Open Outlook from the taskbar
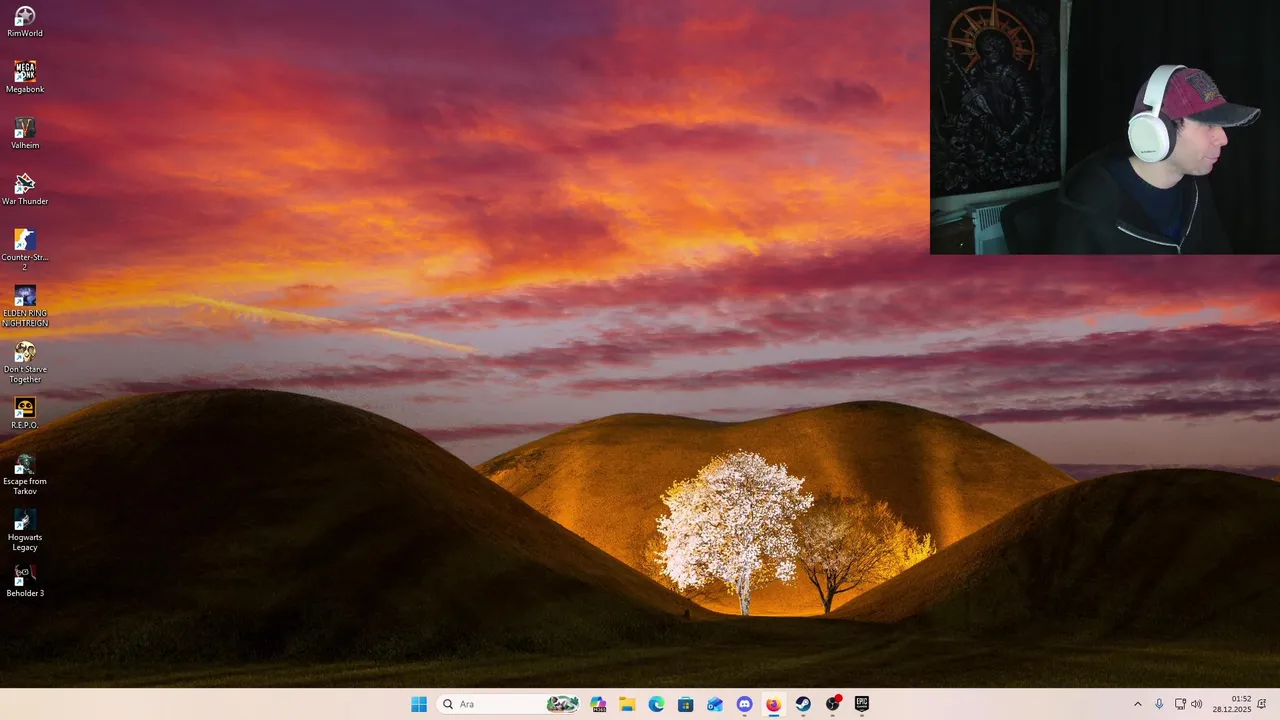The height and width of the screenshot is (720, 1280). tap(714, 704)
